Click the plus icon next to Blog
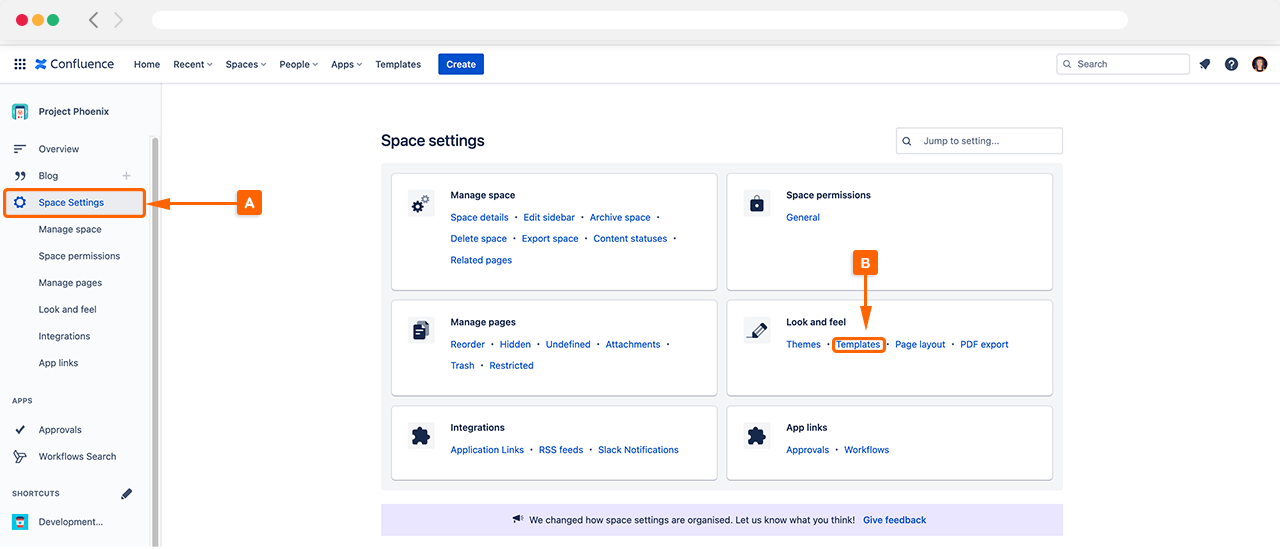The image size is (1280, 549). pyautogui.click(x=126, y=176)
